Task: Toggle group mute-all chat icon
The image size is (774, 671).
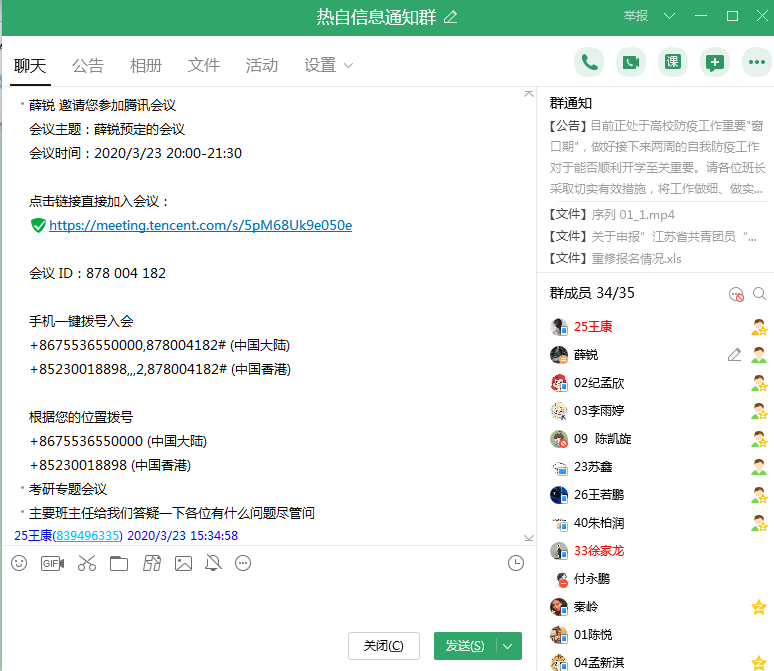Action: [736, 294]
